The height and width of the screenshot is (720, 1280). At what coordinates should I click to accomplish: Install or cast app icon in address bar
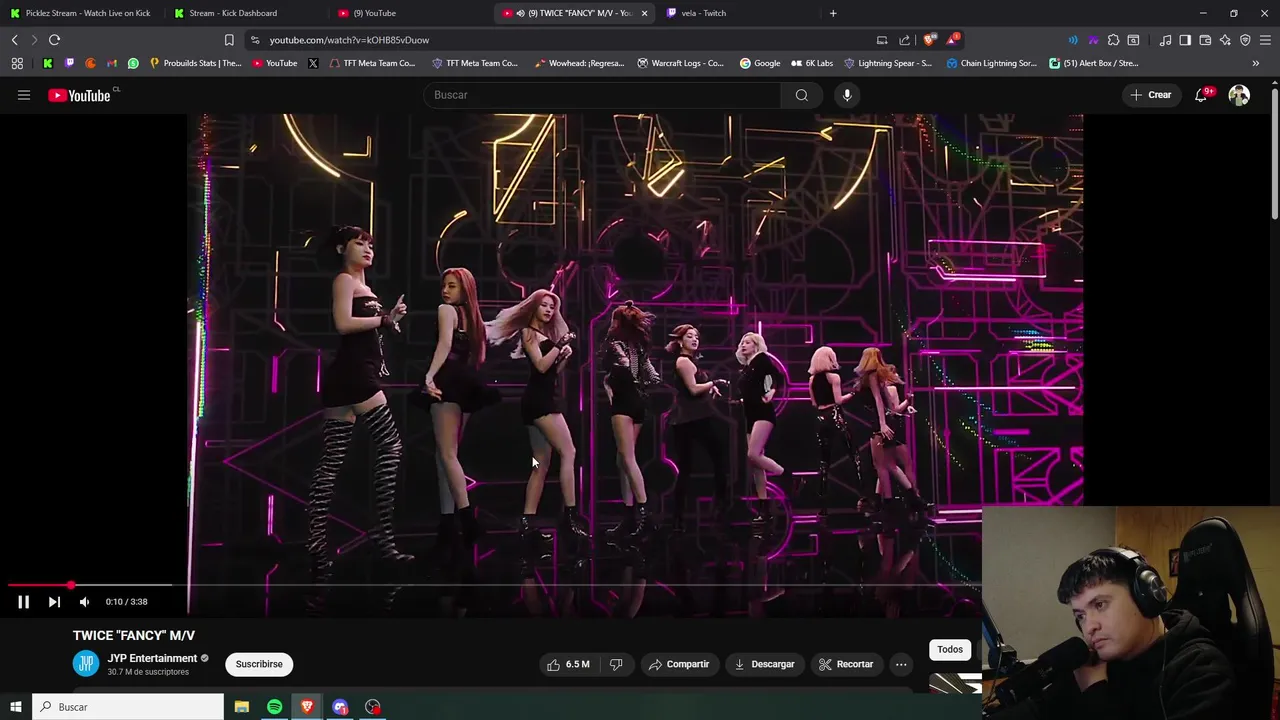(882, 40)
